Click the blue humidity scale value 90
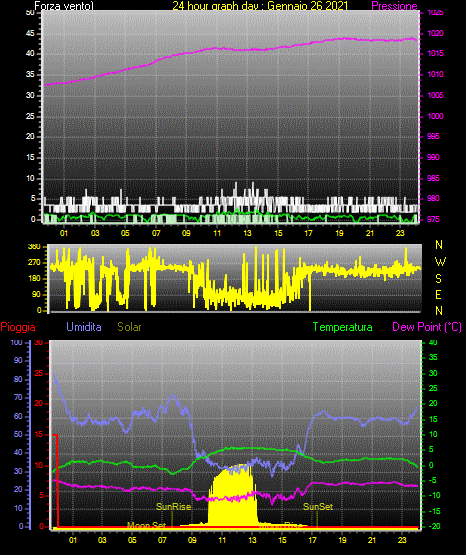This screenshot has height=555, width=466. [18, 360]
